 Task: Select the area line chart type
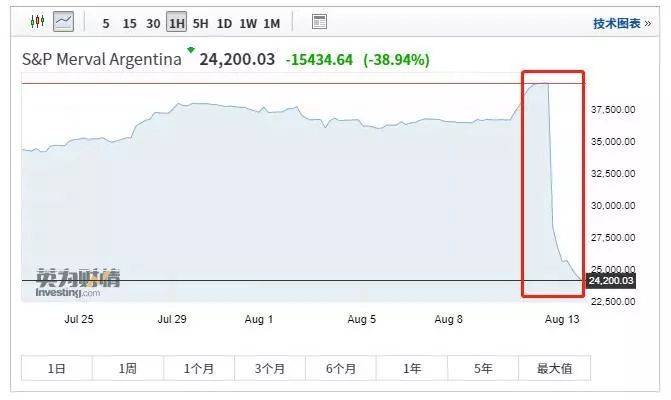click(x=63, y=21)
